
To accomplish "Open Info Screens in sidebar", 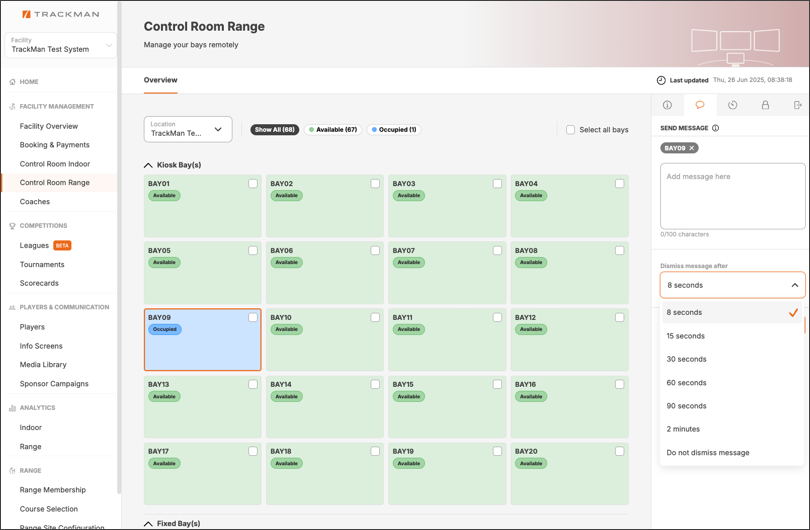I will coord(41,346).
